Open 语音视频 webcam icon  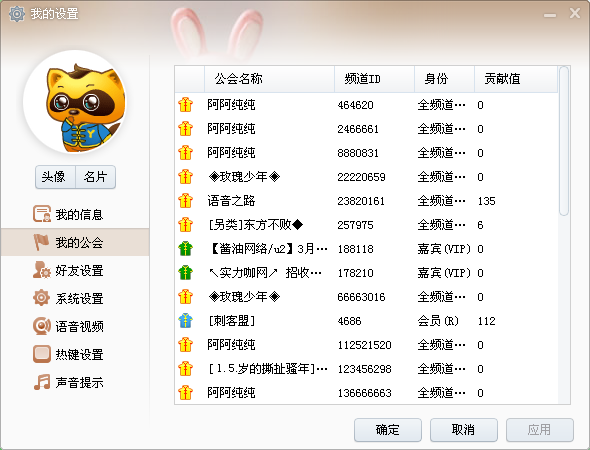pyautogui.click(x=41, y=326)
